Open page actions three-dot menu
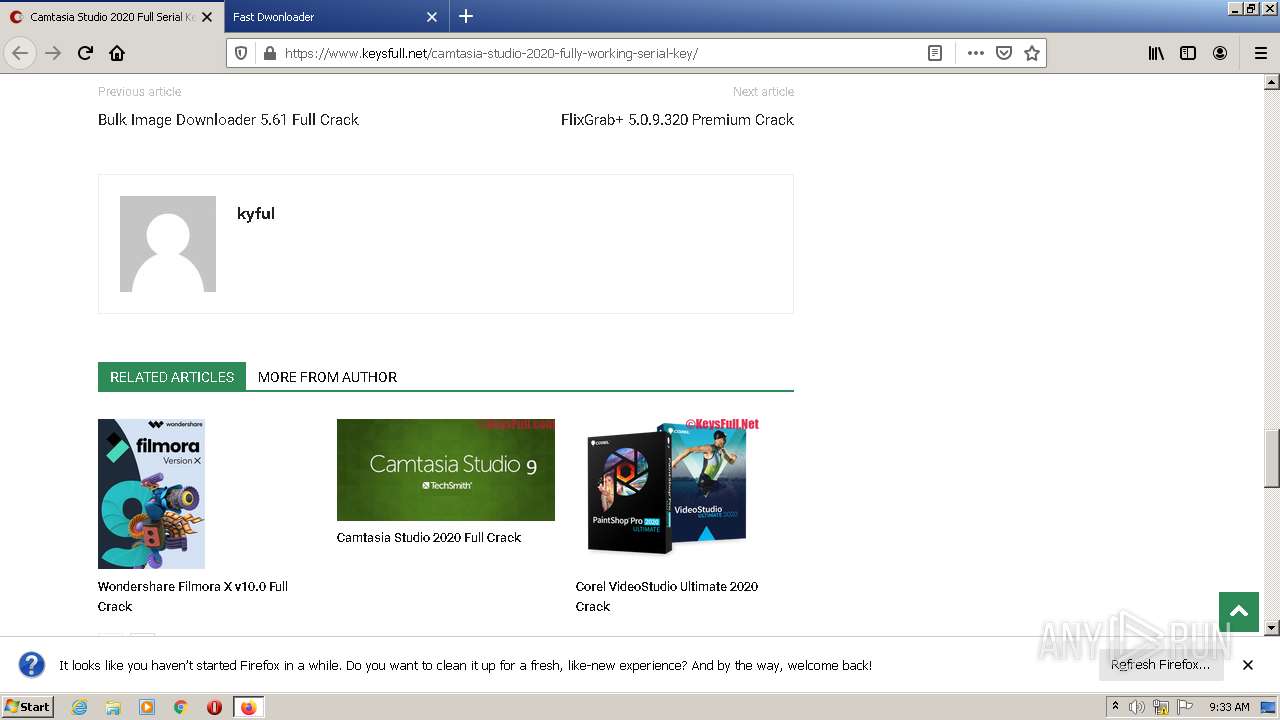This screenshot has height=720, width=1280. 976,53
